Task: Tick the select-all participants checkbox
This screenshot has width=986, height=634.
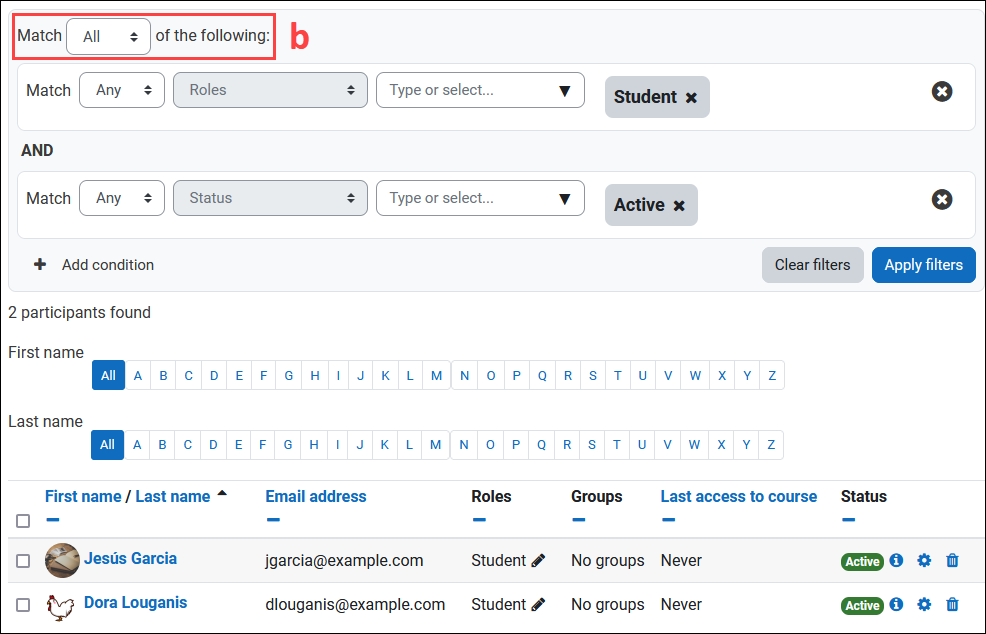Action: (x=23, y=521)
